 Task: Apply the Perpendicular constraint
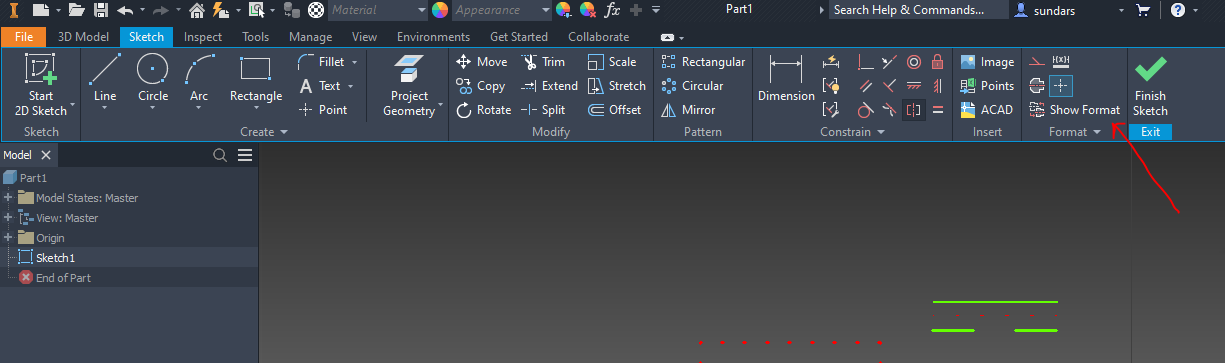890,86
